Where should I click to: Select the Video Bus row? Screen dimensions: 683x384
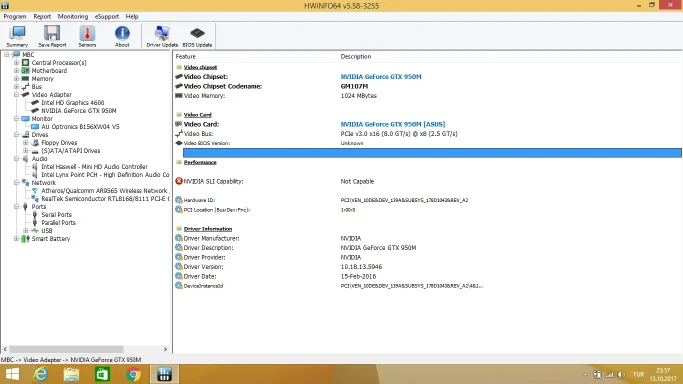point(427,134)
